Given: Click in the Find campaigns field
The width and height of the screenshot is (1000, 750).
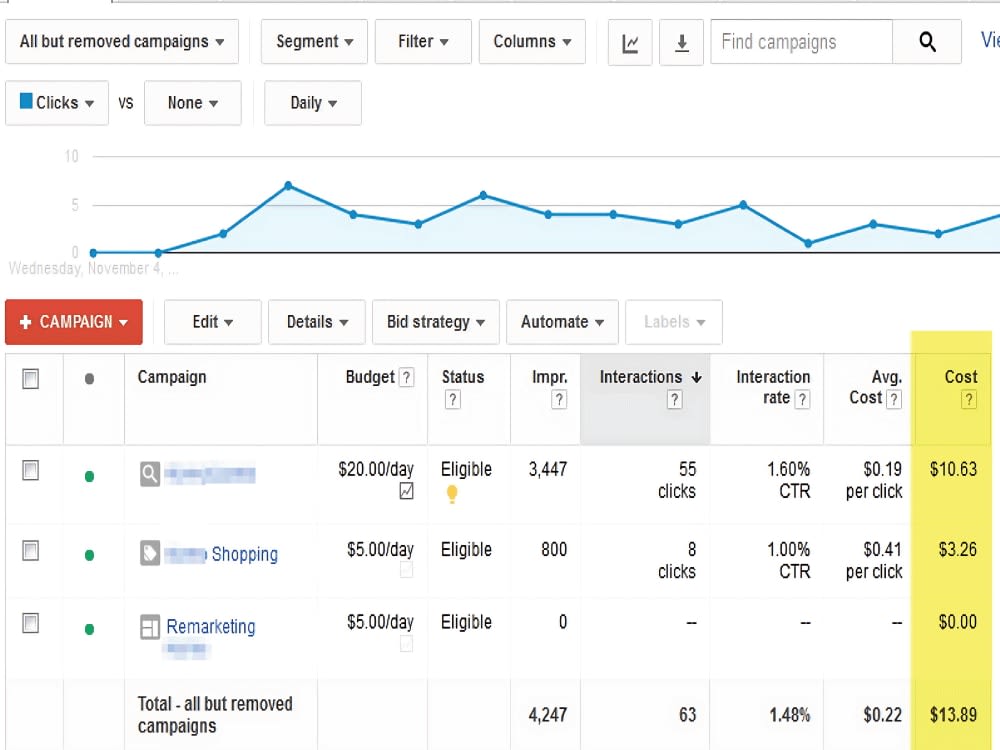Looking at the screenshot, I should pos(802,42).
